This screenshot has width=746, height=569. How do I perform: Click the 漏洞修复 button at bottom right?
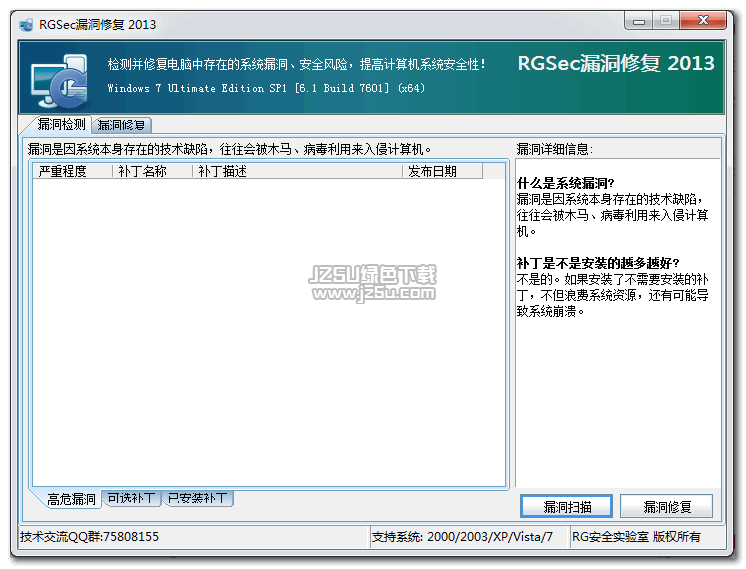pos(667,507)
